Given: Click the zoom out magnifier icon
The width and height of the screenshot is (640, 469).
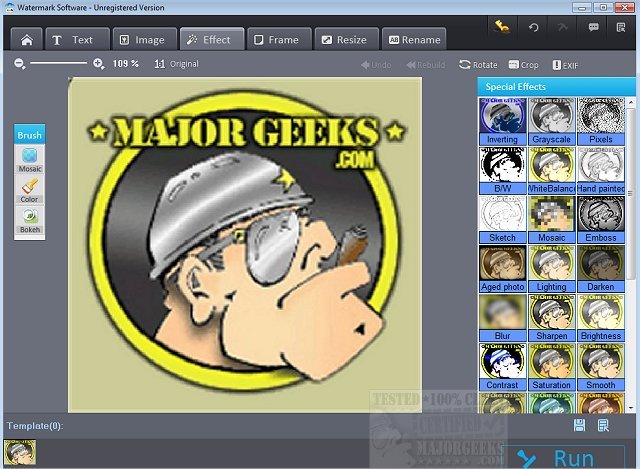Looking at the screenshot, I should click(20, 64).
